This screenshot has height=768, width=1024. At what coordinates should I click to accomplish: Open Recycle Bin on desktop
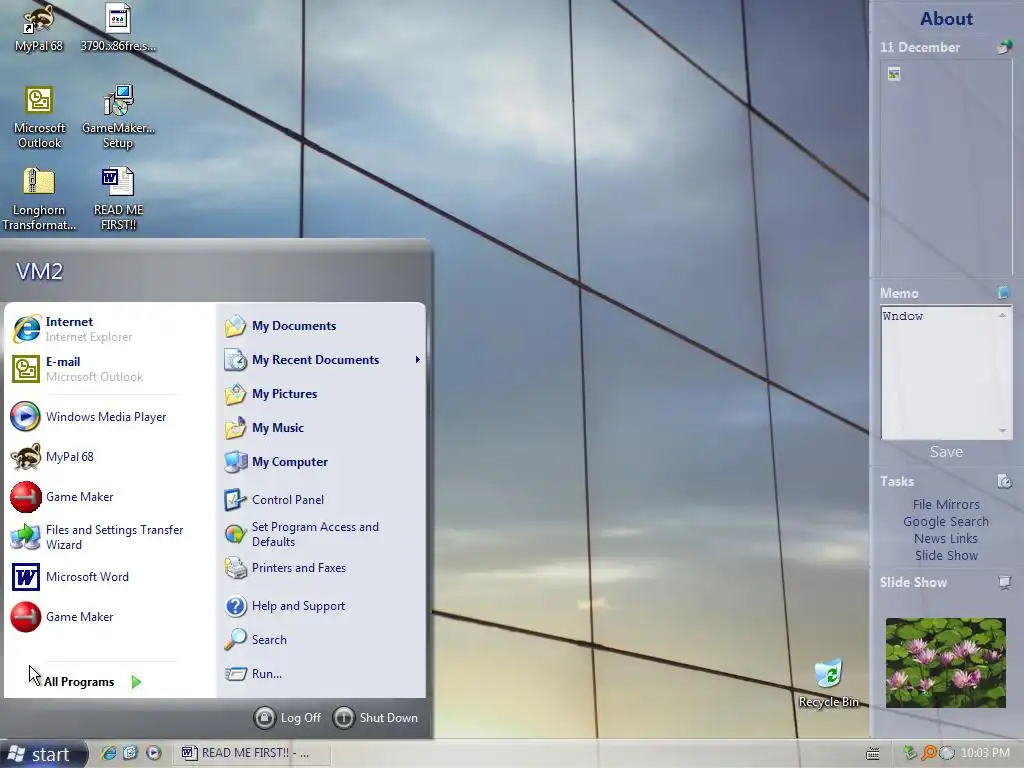[829, 684]
